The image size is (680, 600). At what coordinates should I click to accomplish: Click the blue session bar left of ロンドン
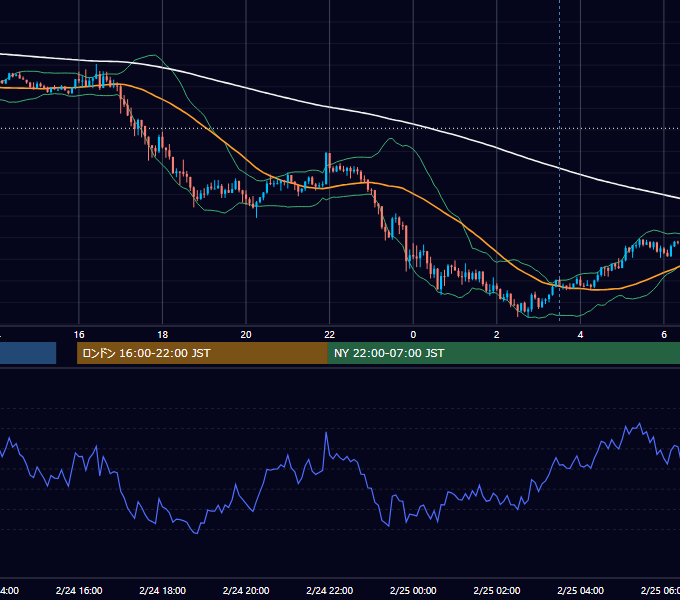[x=28, y=353]
